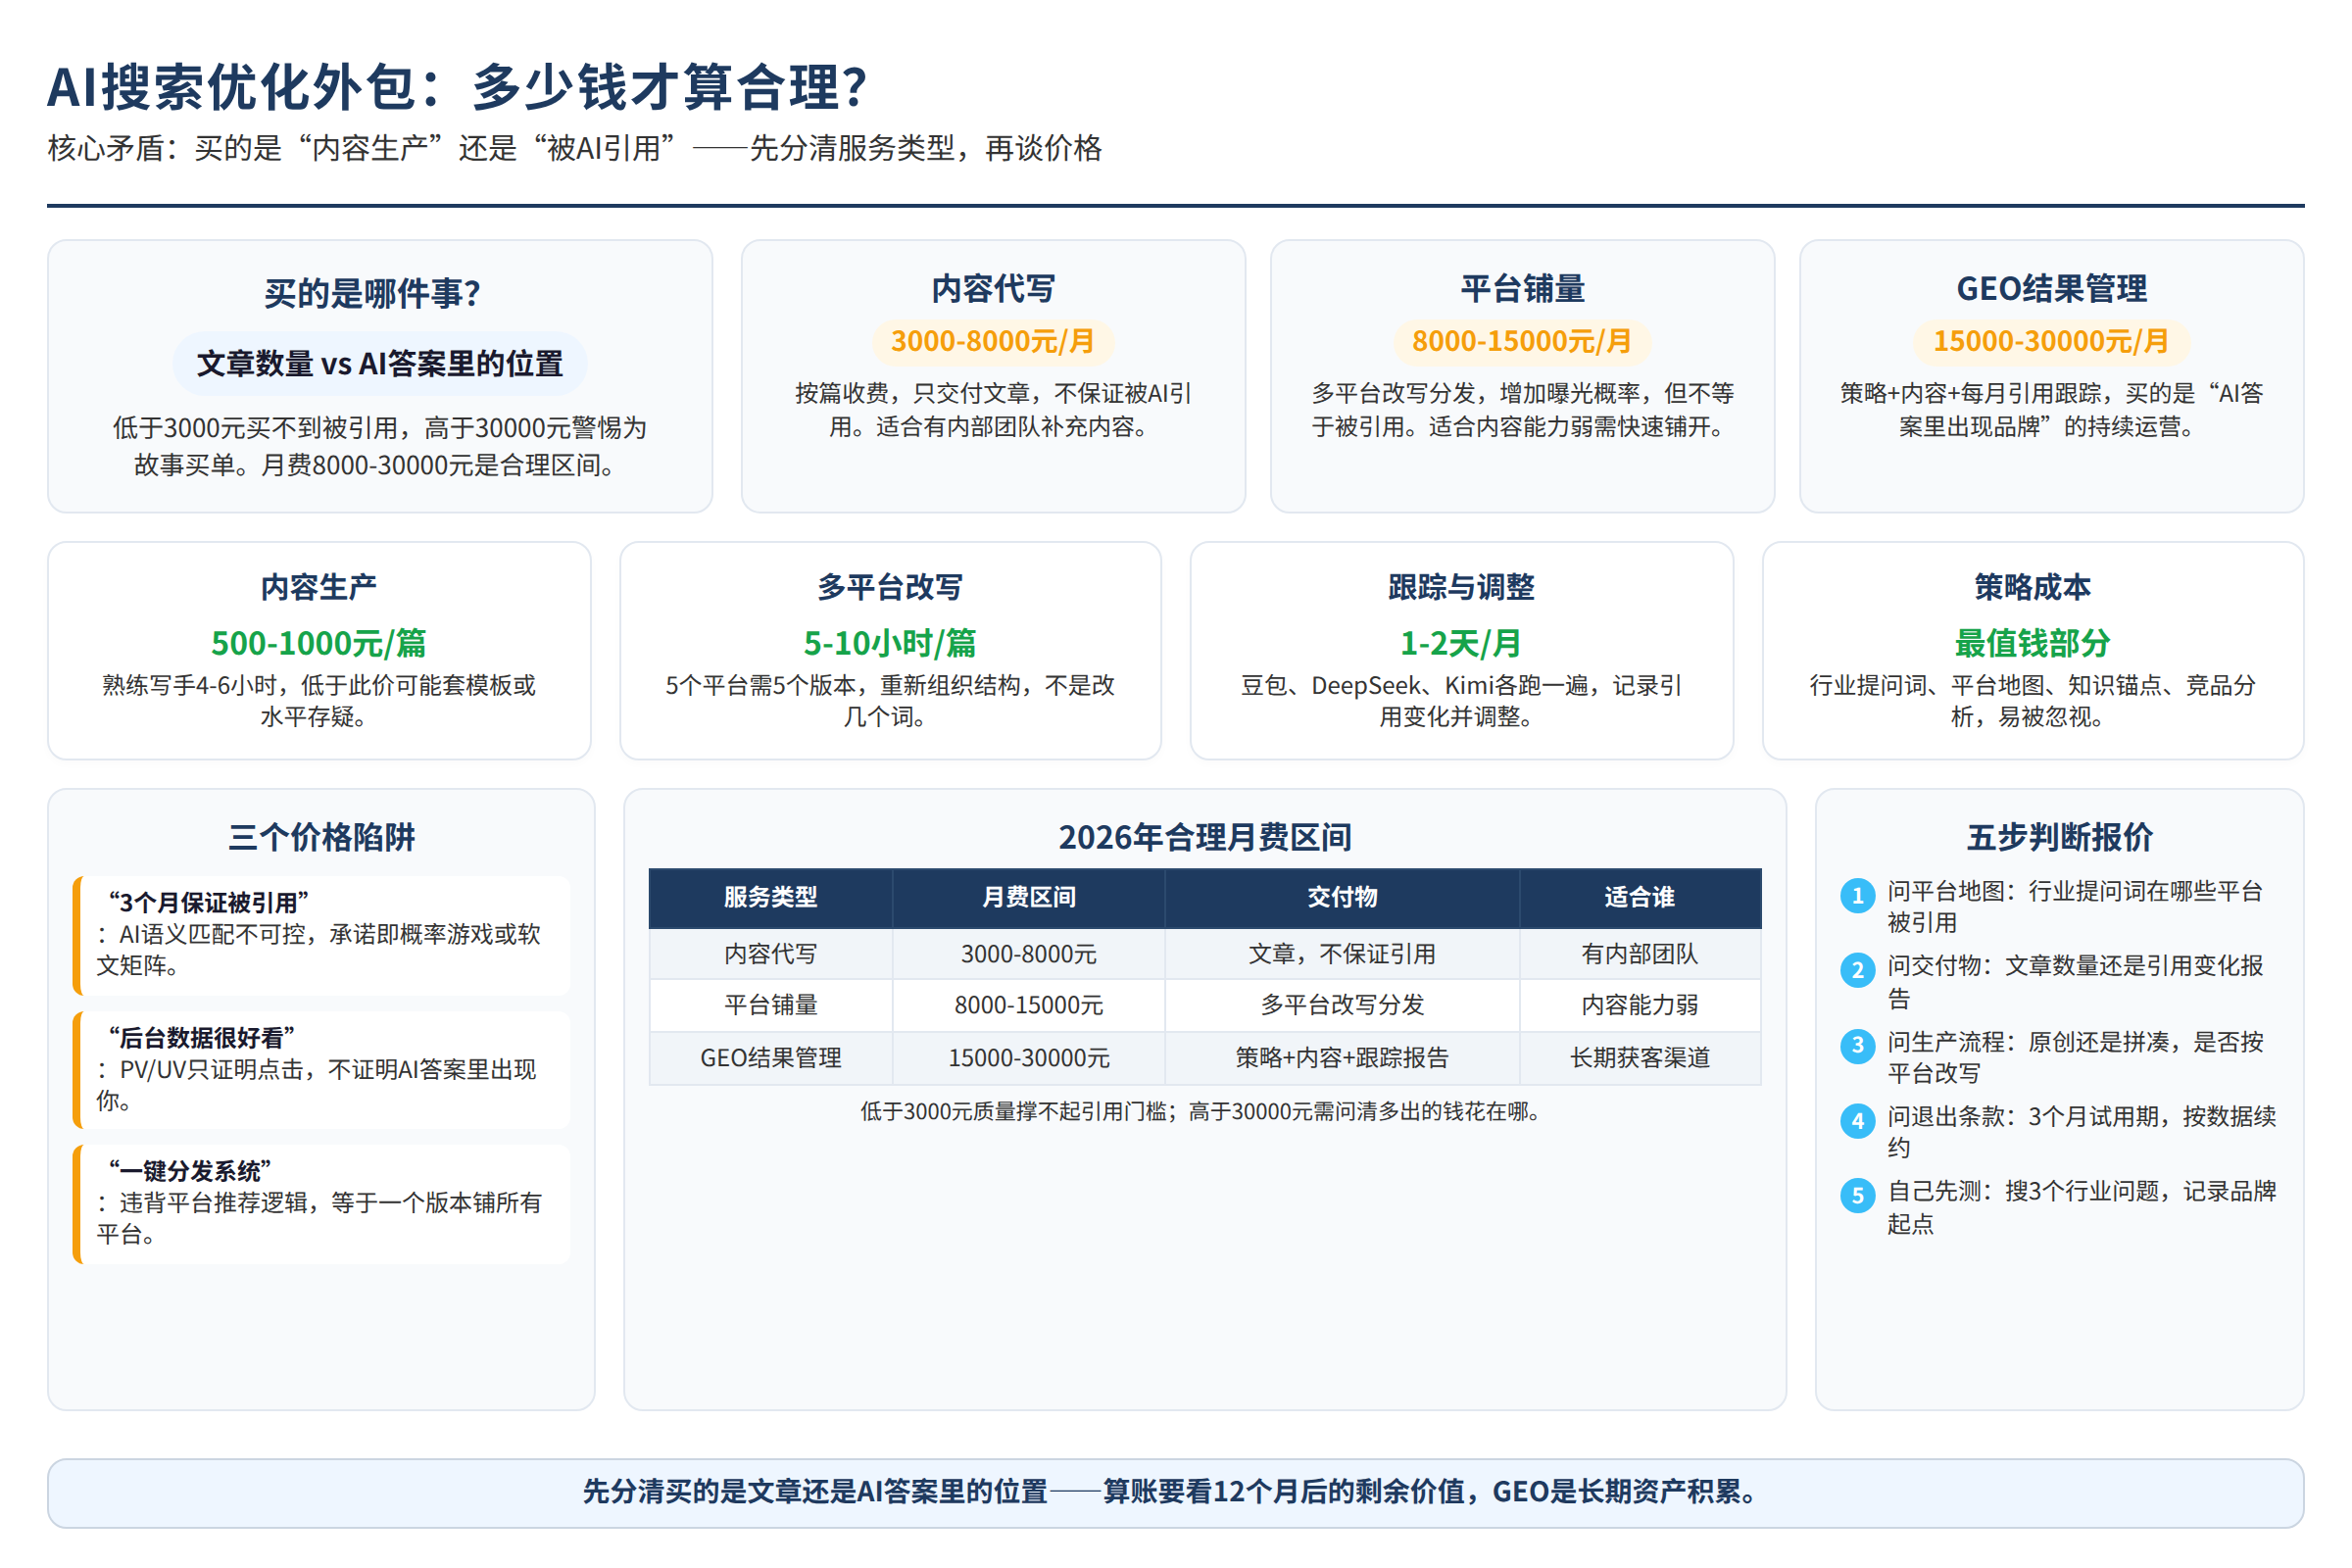This screenshot has width=2352, height=1568.
Task: Click the 服务类型 table header
Action: click(771, 898)
